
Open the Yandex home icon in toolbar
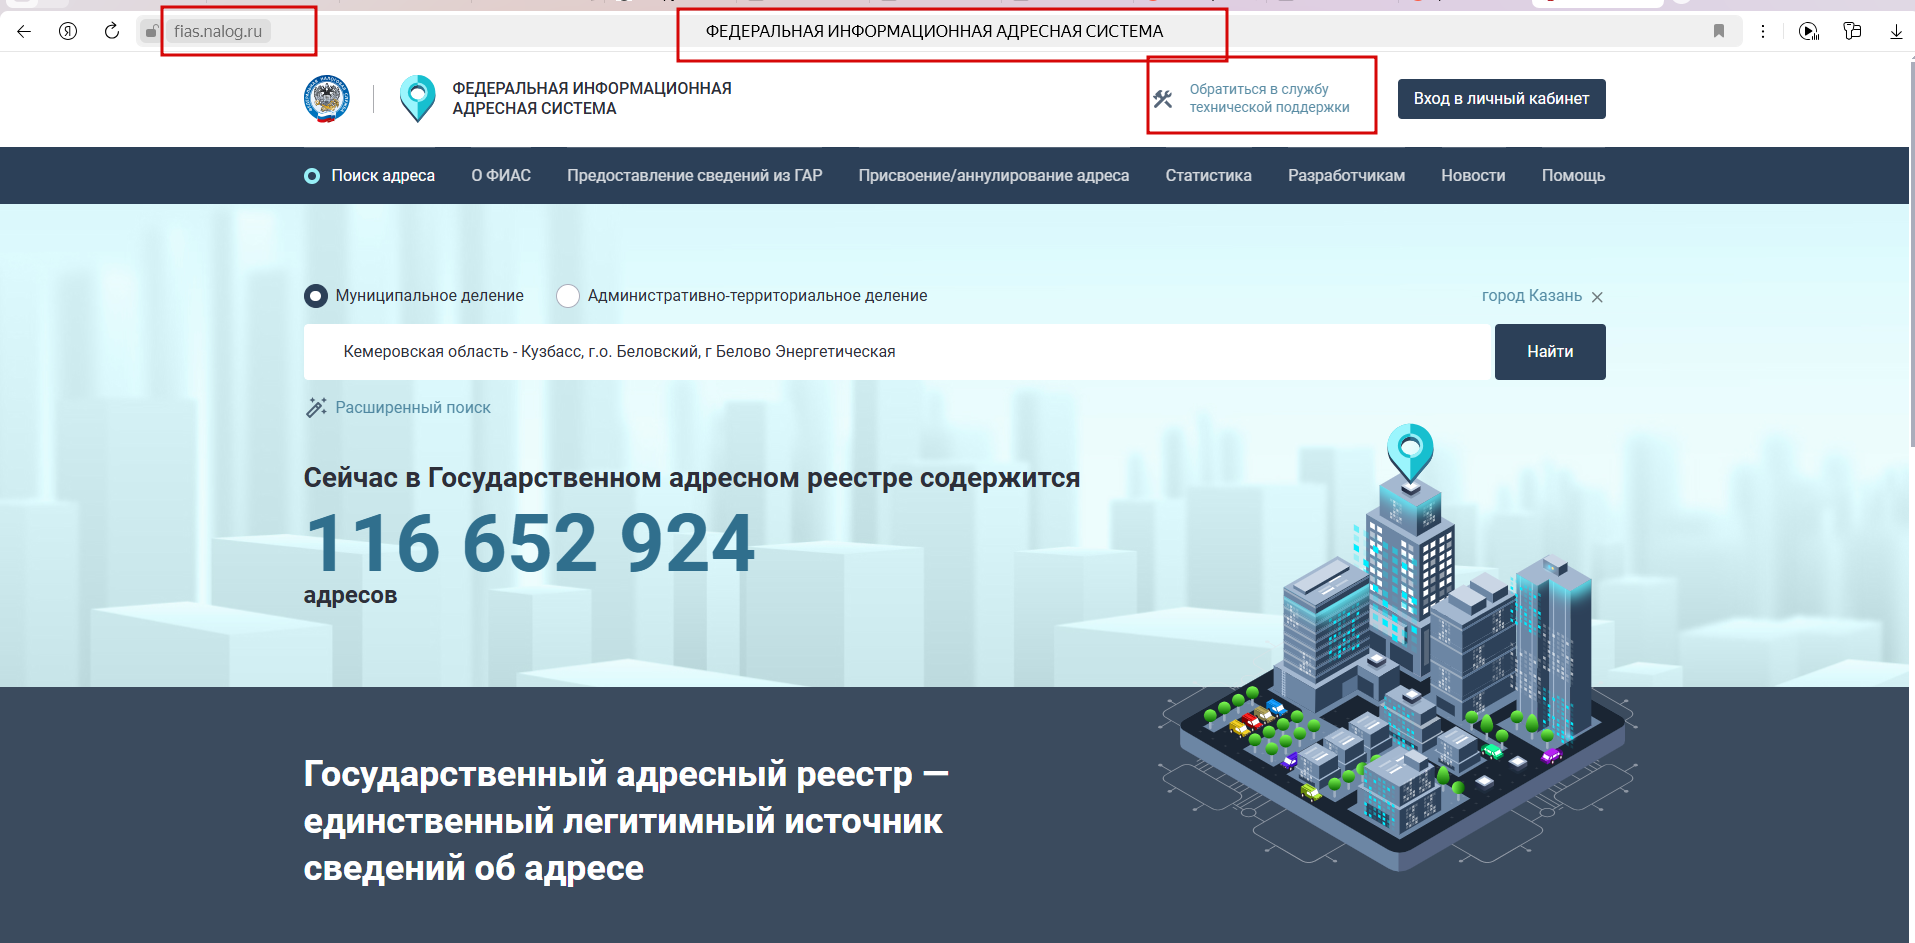(x=68, y=31)
